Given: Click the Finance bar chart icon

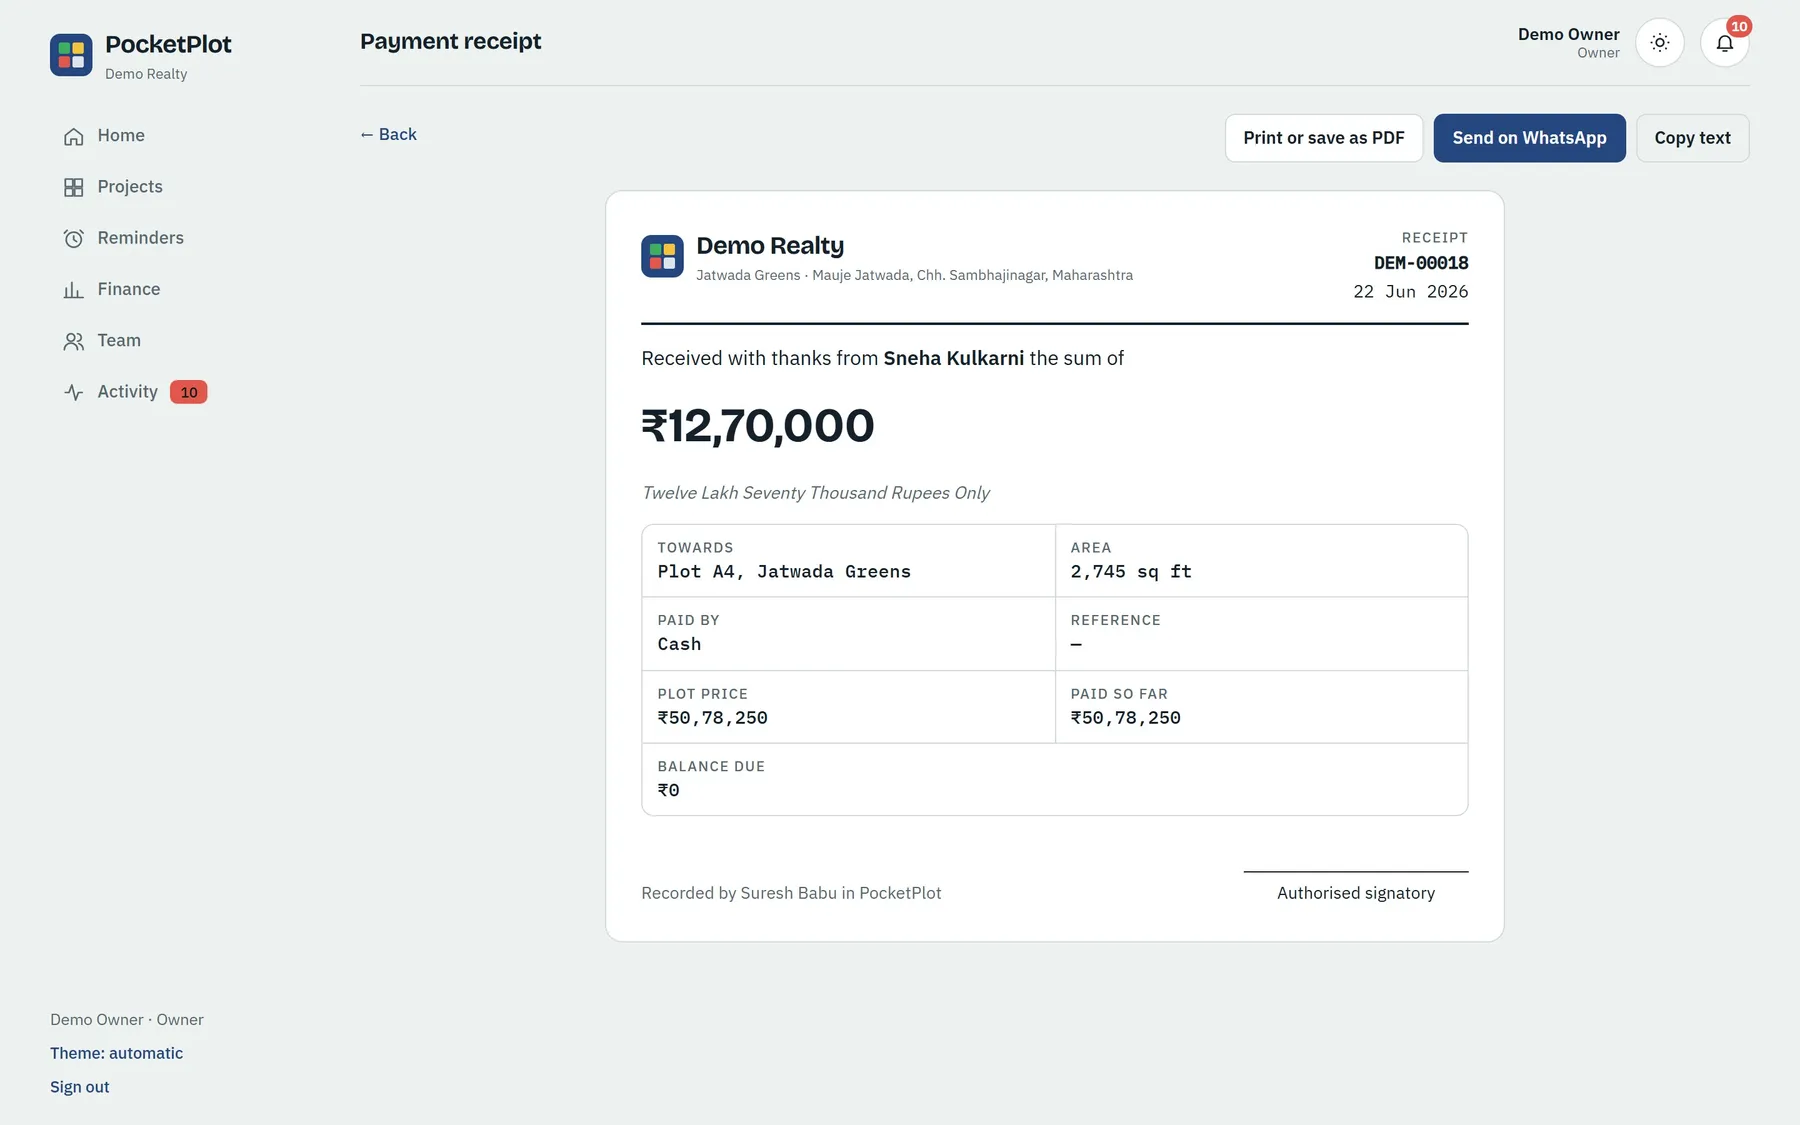Looking at the screenshot, I should click(73, 290).
